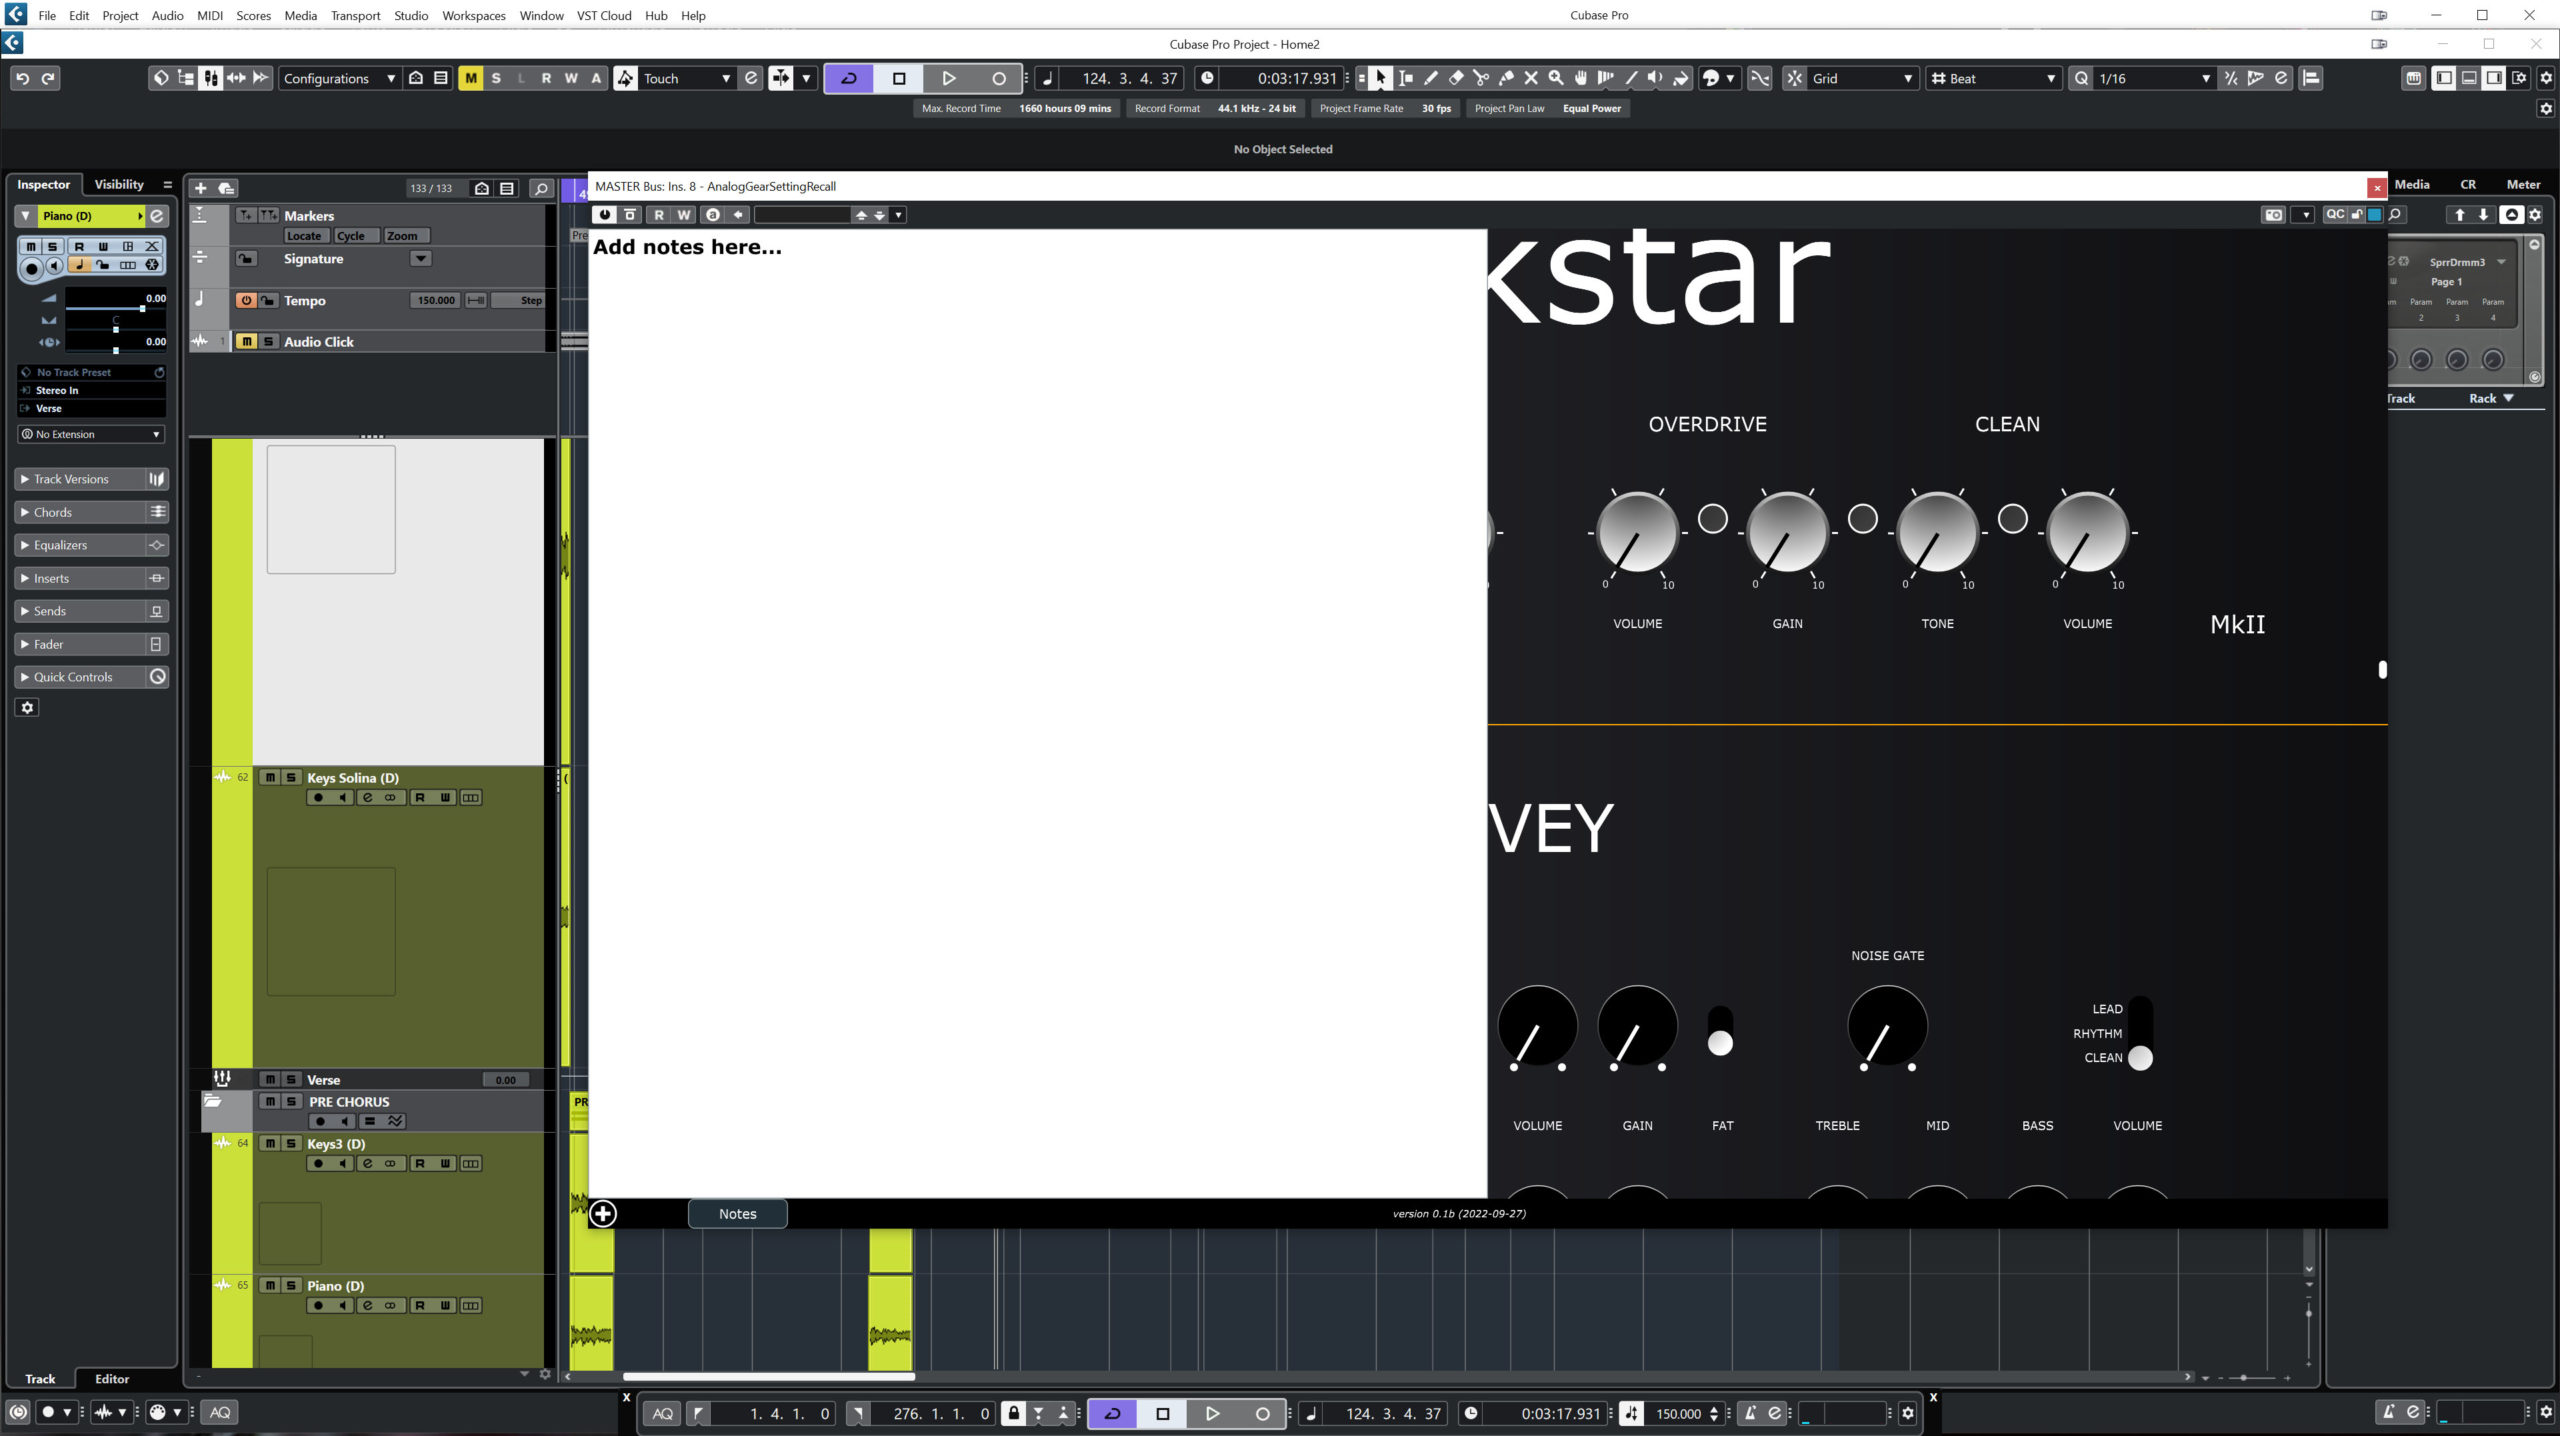Select the Erase tool
The height and width of the screenshot is (1436, 2560).
[1456, 78]
